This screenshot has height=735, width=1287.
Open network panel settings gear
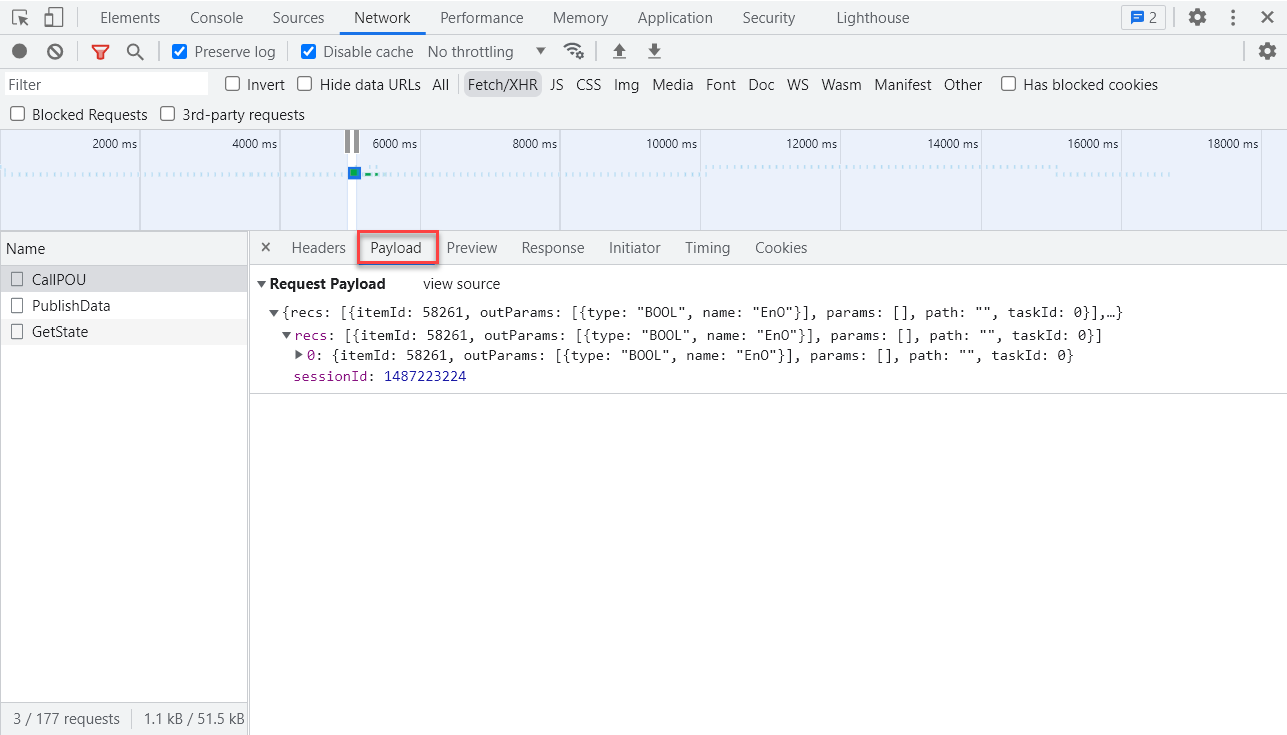tap(1267, 51)
